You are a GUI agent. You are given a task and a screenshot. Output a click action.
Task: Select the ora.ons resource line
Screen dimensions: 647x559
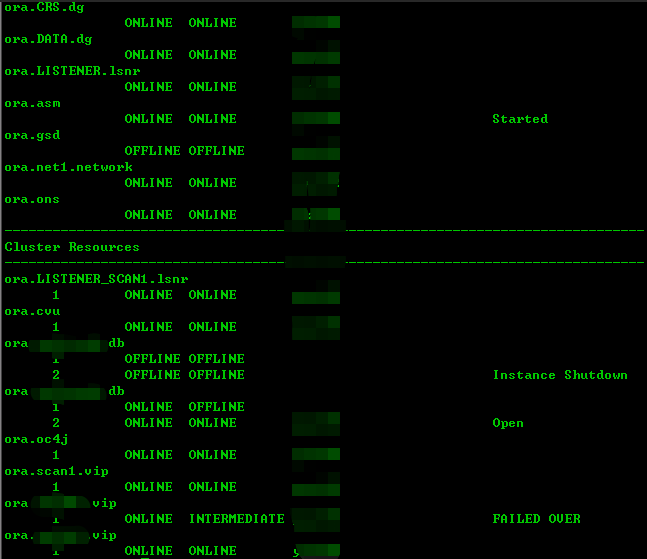coord(32,199)
